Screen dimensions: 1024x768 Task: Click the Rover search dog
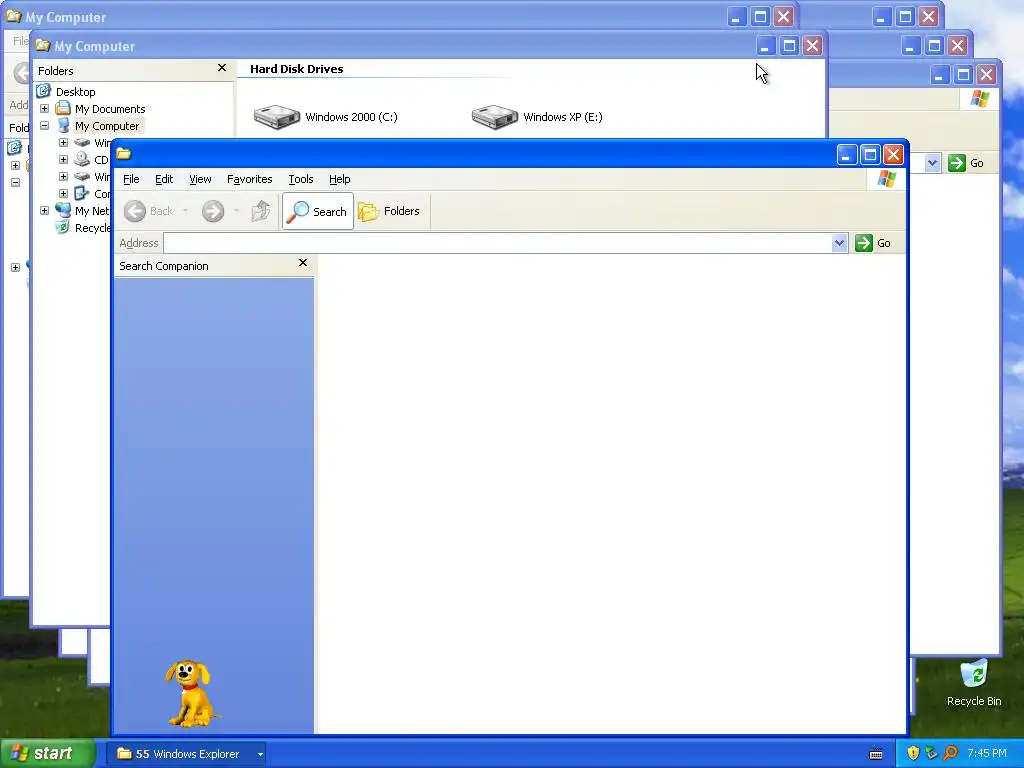point(191,693)
